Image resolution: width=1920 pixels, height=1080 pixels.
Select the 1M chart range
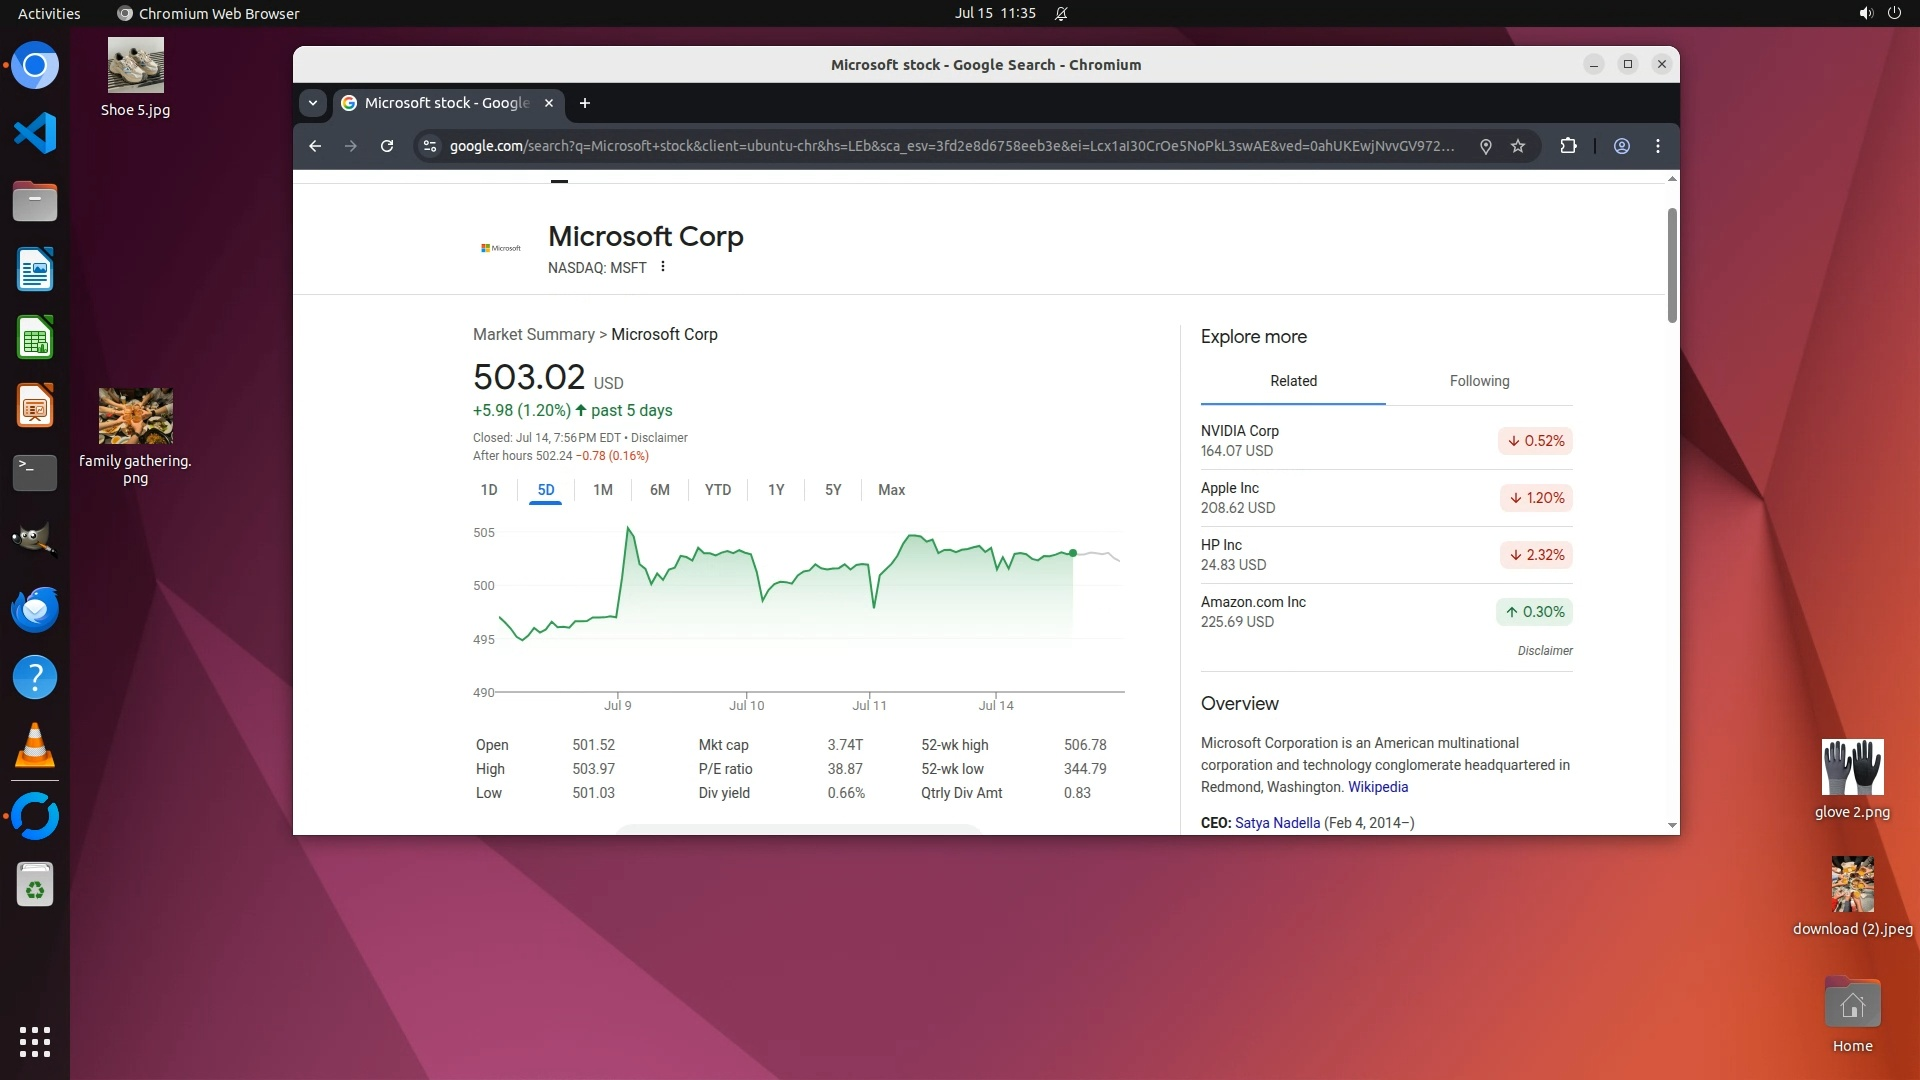[602, 490]
